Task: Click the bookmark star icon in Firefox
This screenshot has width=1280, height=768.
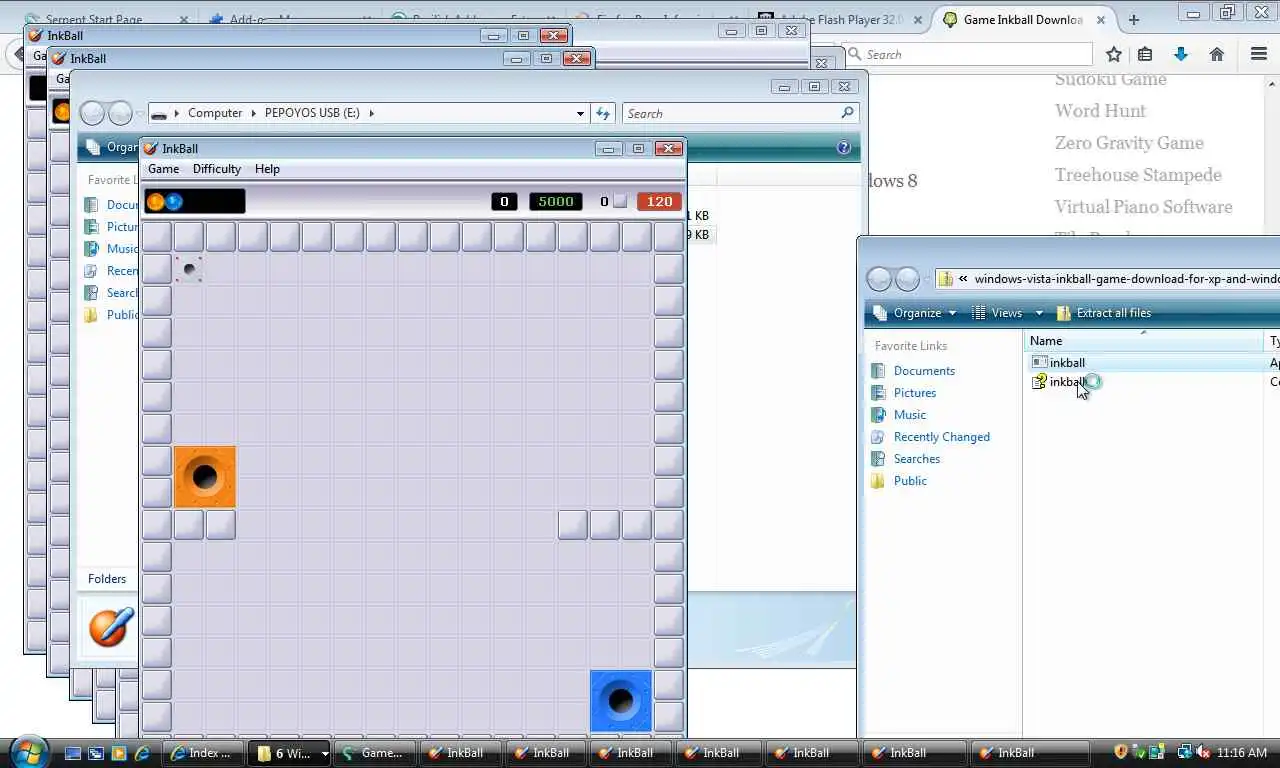Action: coord(1113,54)
